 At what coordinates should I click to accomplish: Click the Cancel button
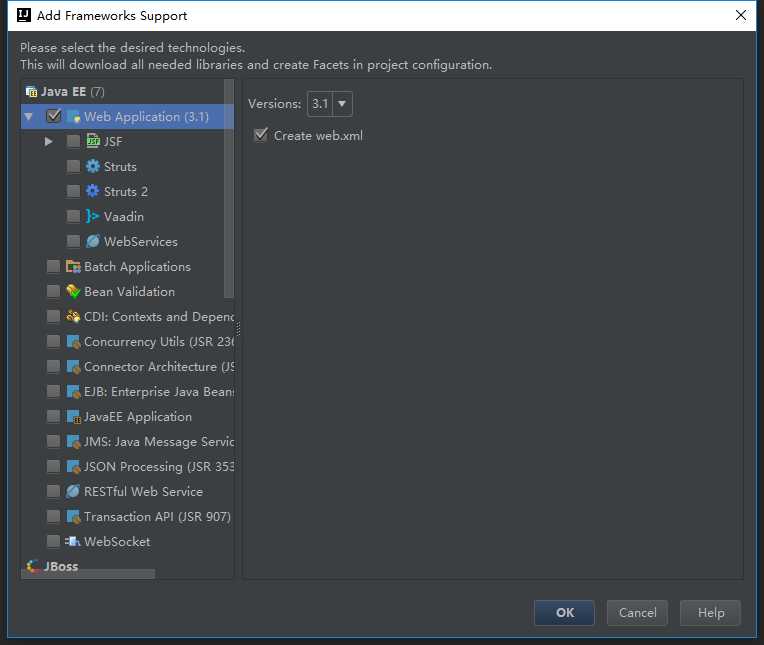click(x=637, y=613)
